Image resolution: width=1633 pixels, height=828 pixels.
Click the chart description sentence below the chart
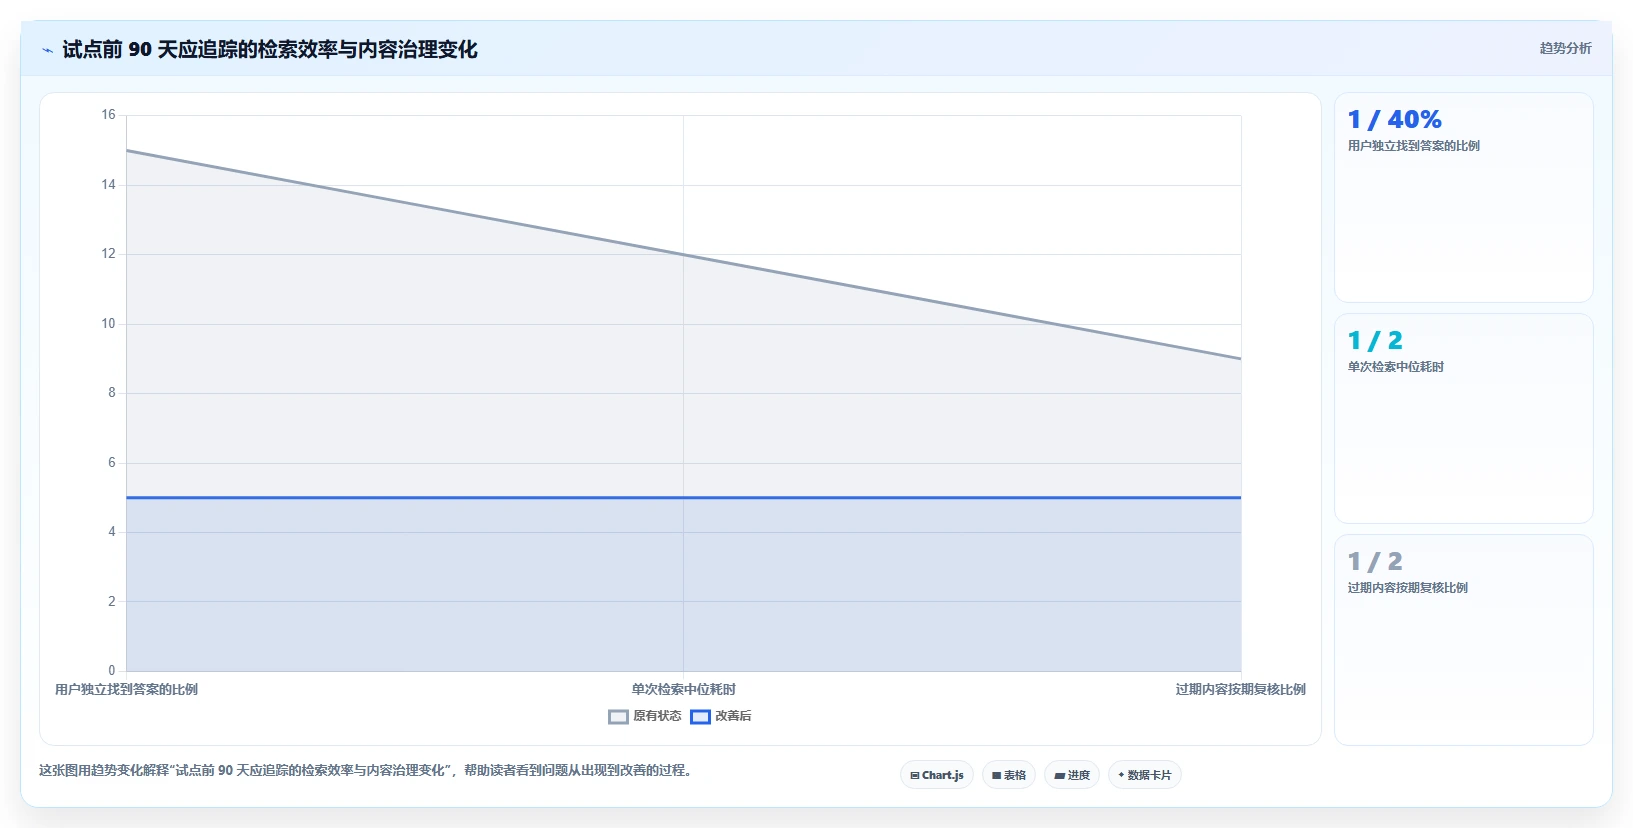(365, 770)
